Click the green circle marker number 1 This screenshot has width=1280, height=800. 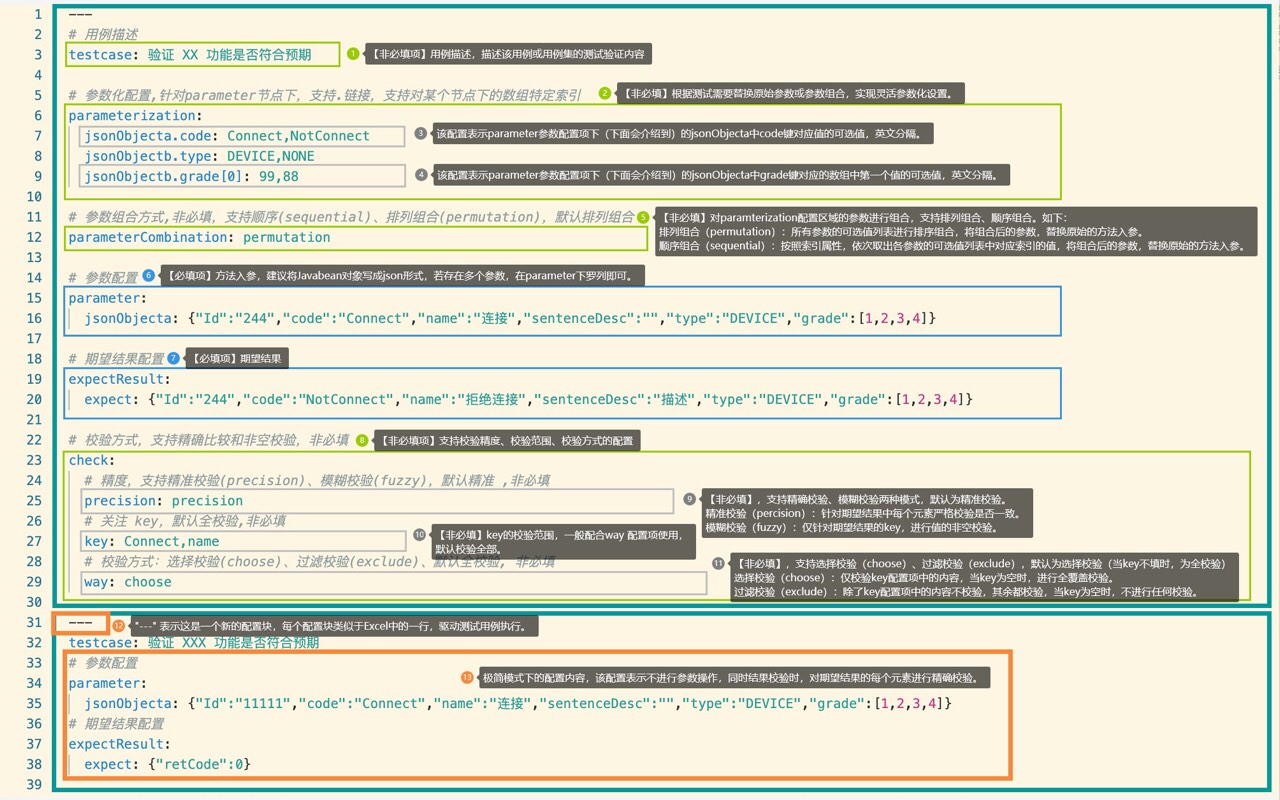[353, 54]
